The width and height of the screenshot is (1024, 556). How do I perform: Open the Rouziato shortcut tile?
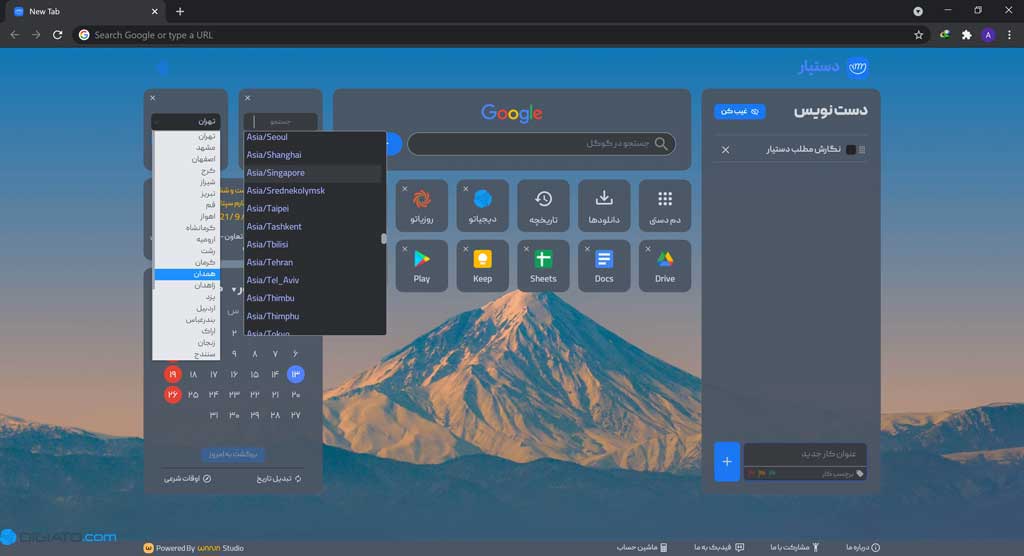click(422, 206)
